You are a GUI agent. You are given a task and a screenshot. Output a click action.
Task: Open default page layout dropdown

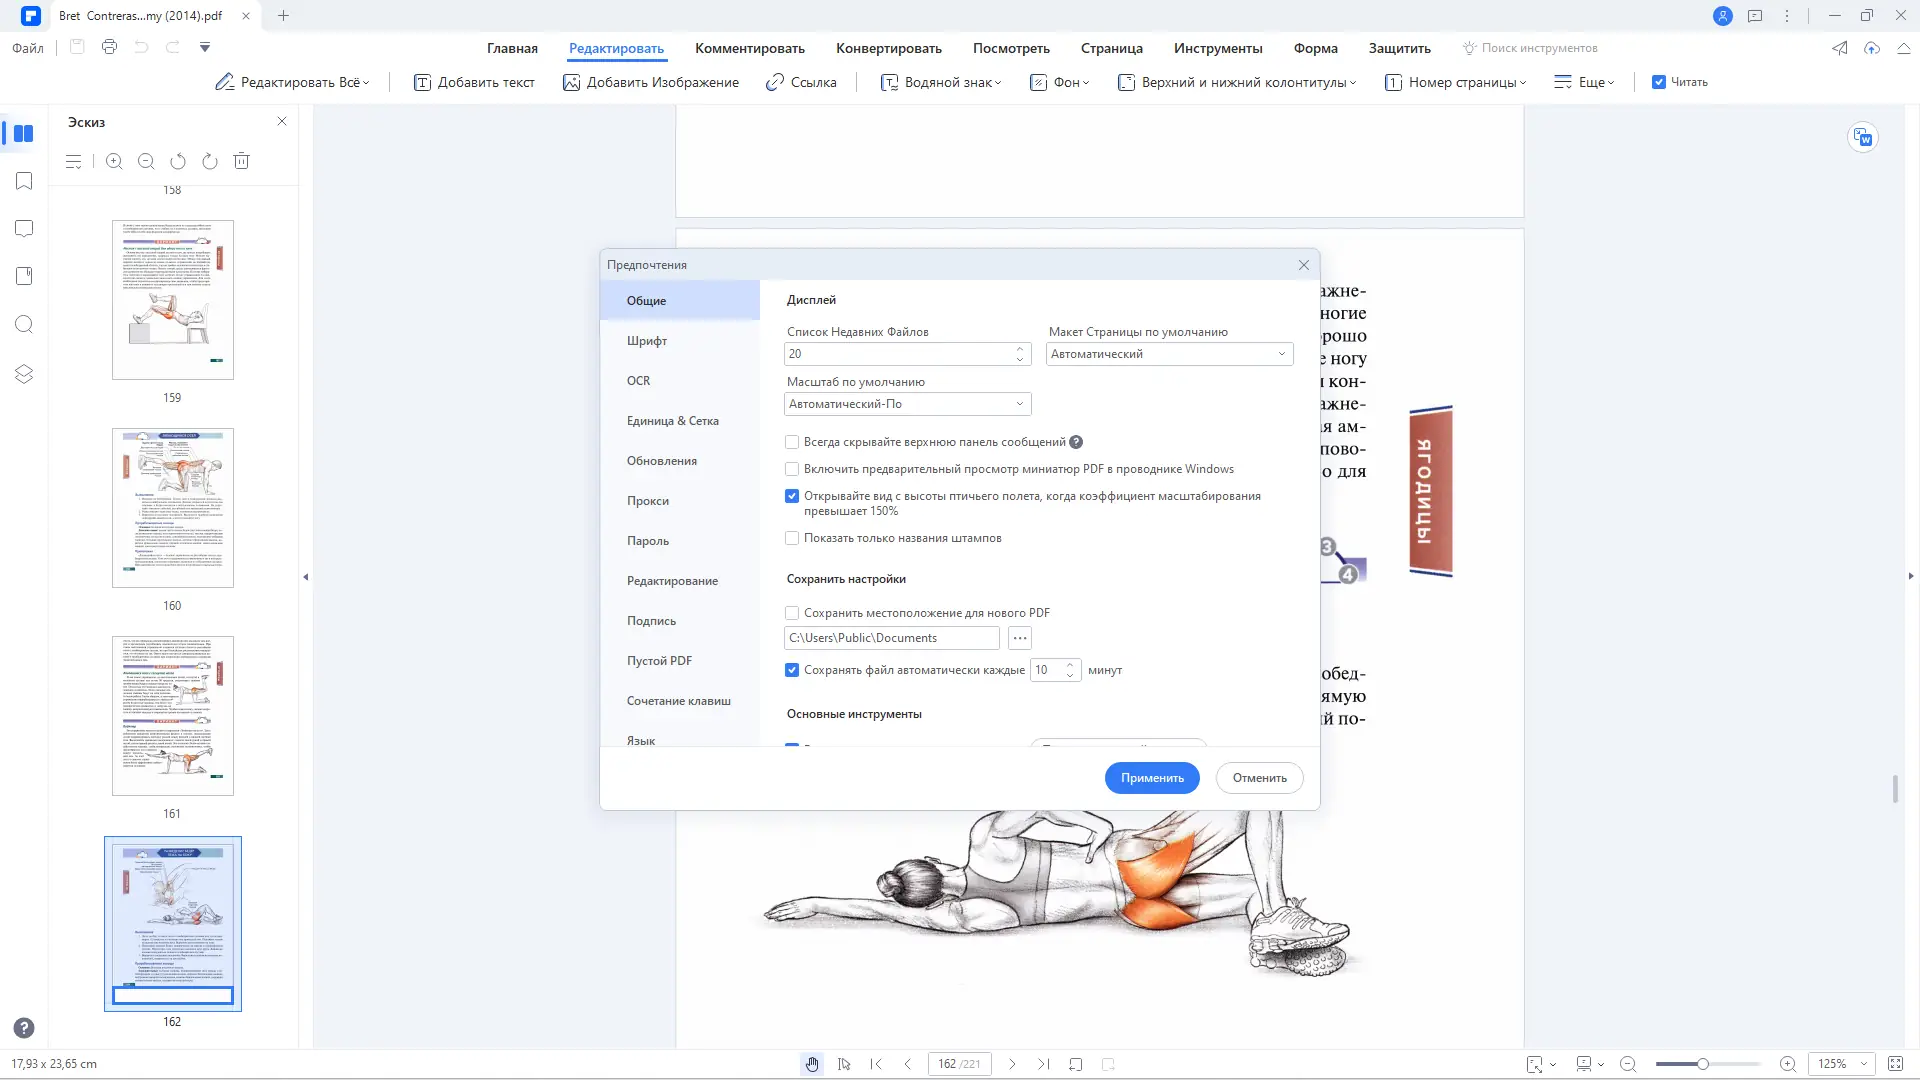tap(1169, 354)
